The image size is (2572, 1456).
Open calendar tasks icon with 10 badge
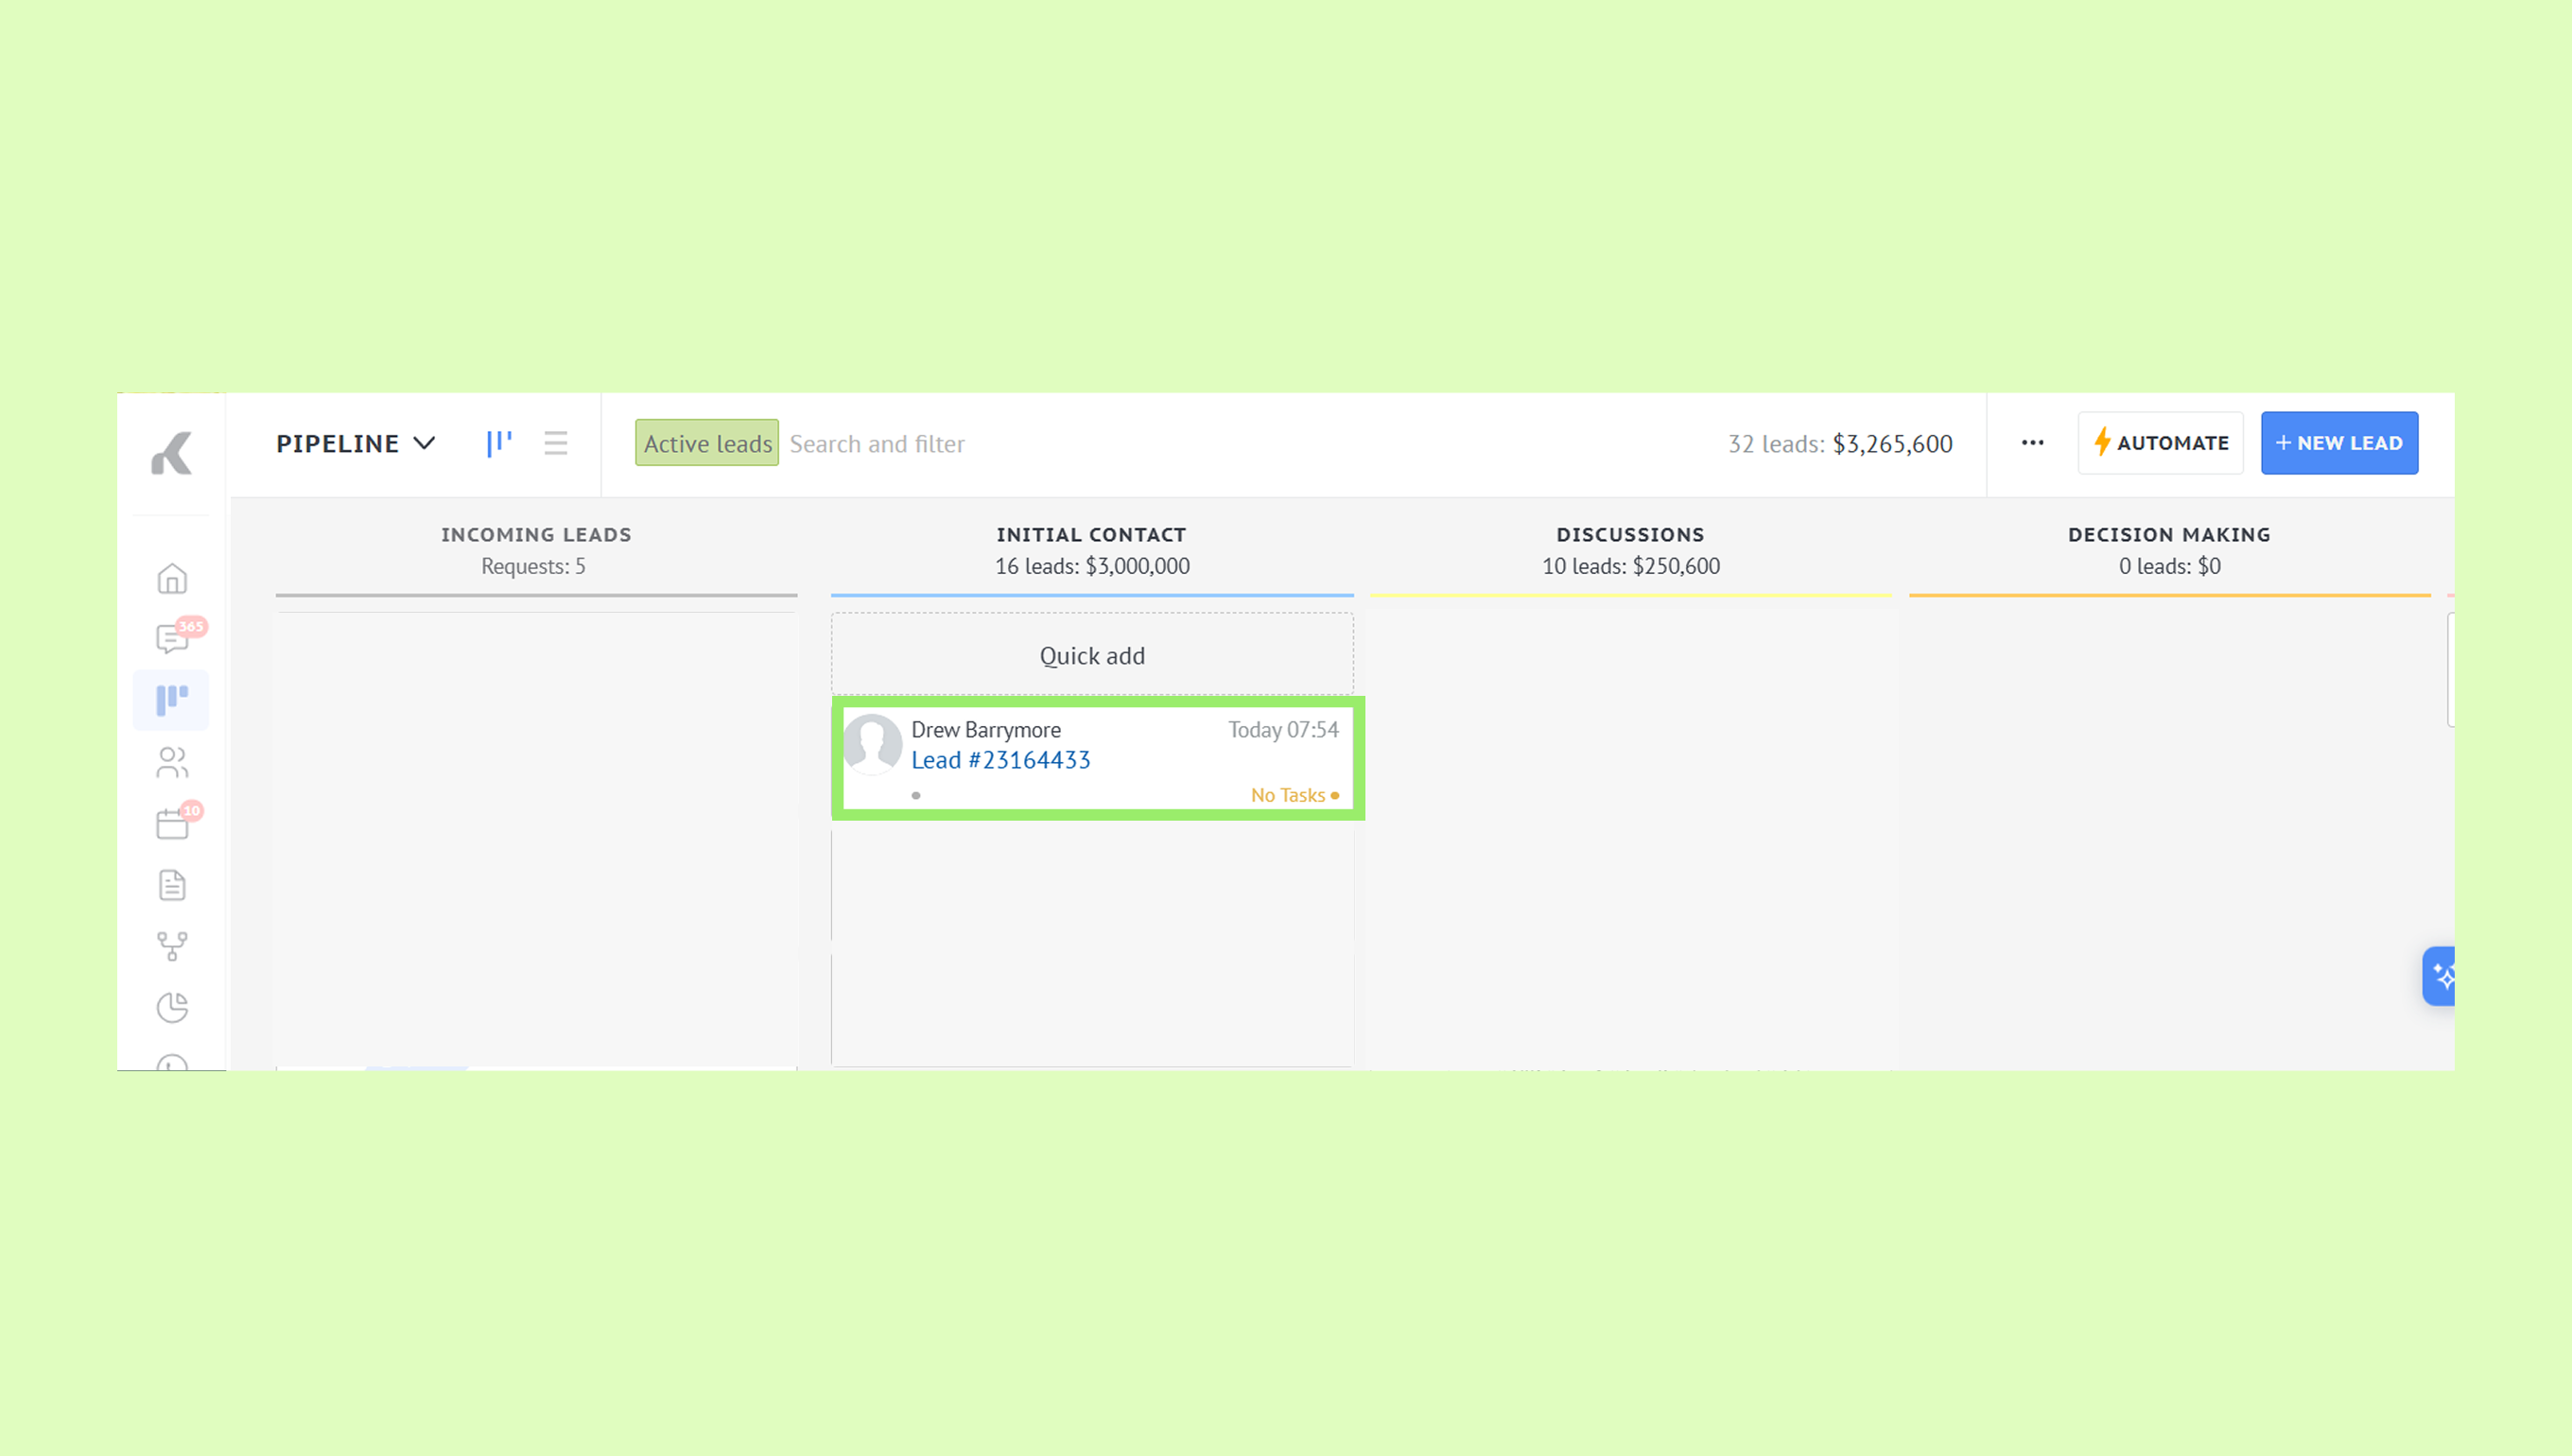click(x=172, y=824)
